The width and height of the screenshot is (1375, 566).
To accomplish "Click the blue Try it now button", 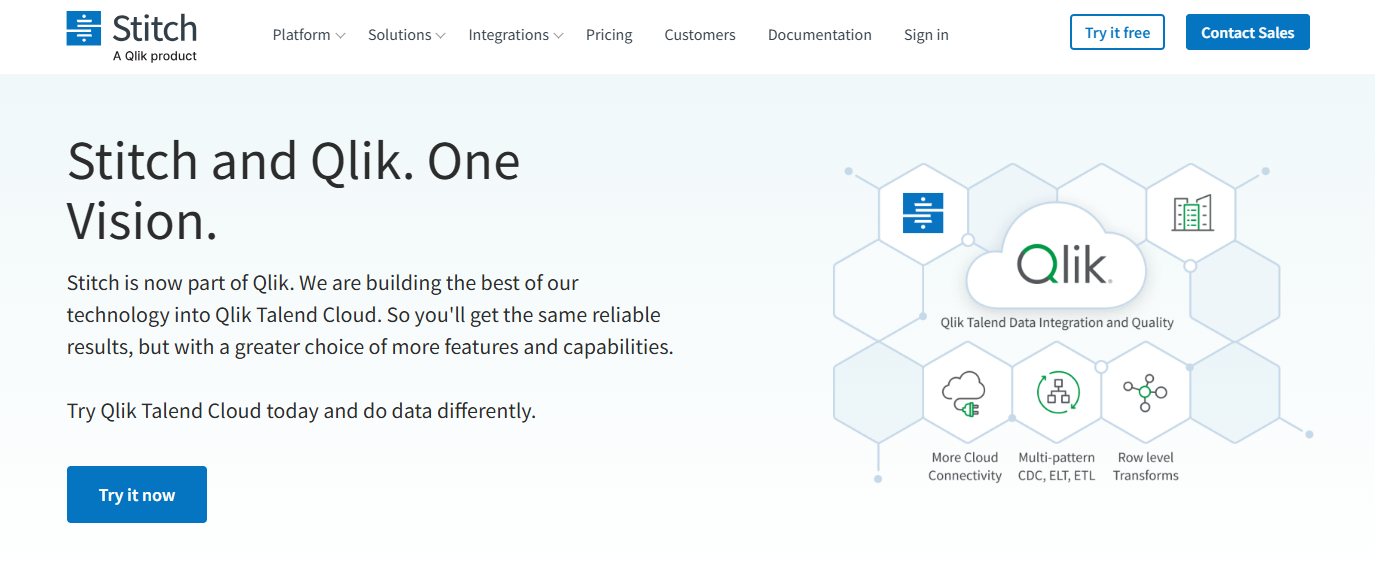I will pyautogui.click(x=137, y=495).
